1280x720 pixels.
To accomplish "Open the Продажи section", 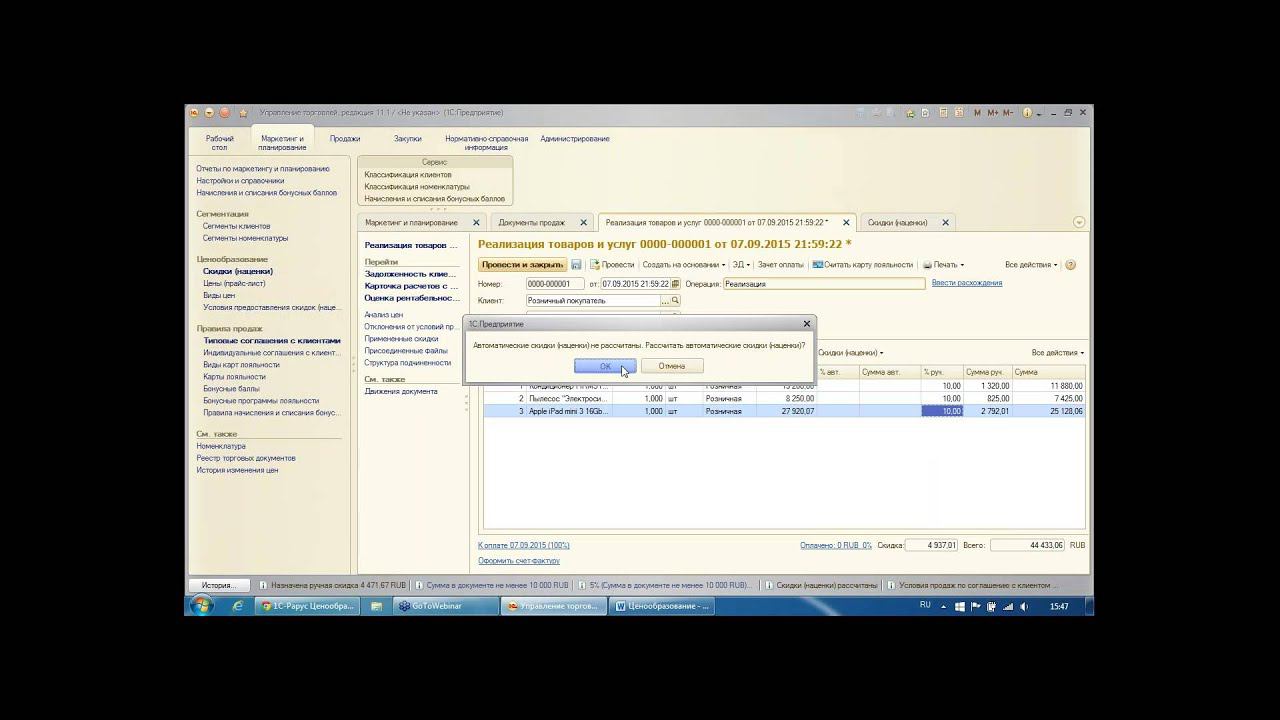I will tap(345, 139).
